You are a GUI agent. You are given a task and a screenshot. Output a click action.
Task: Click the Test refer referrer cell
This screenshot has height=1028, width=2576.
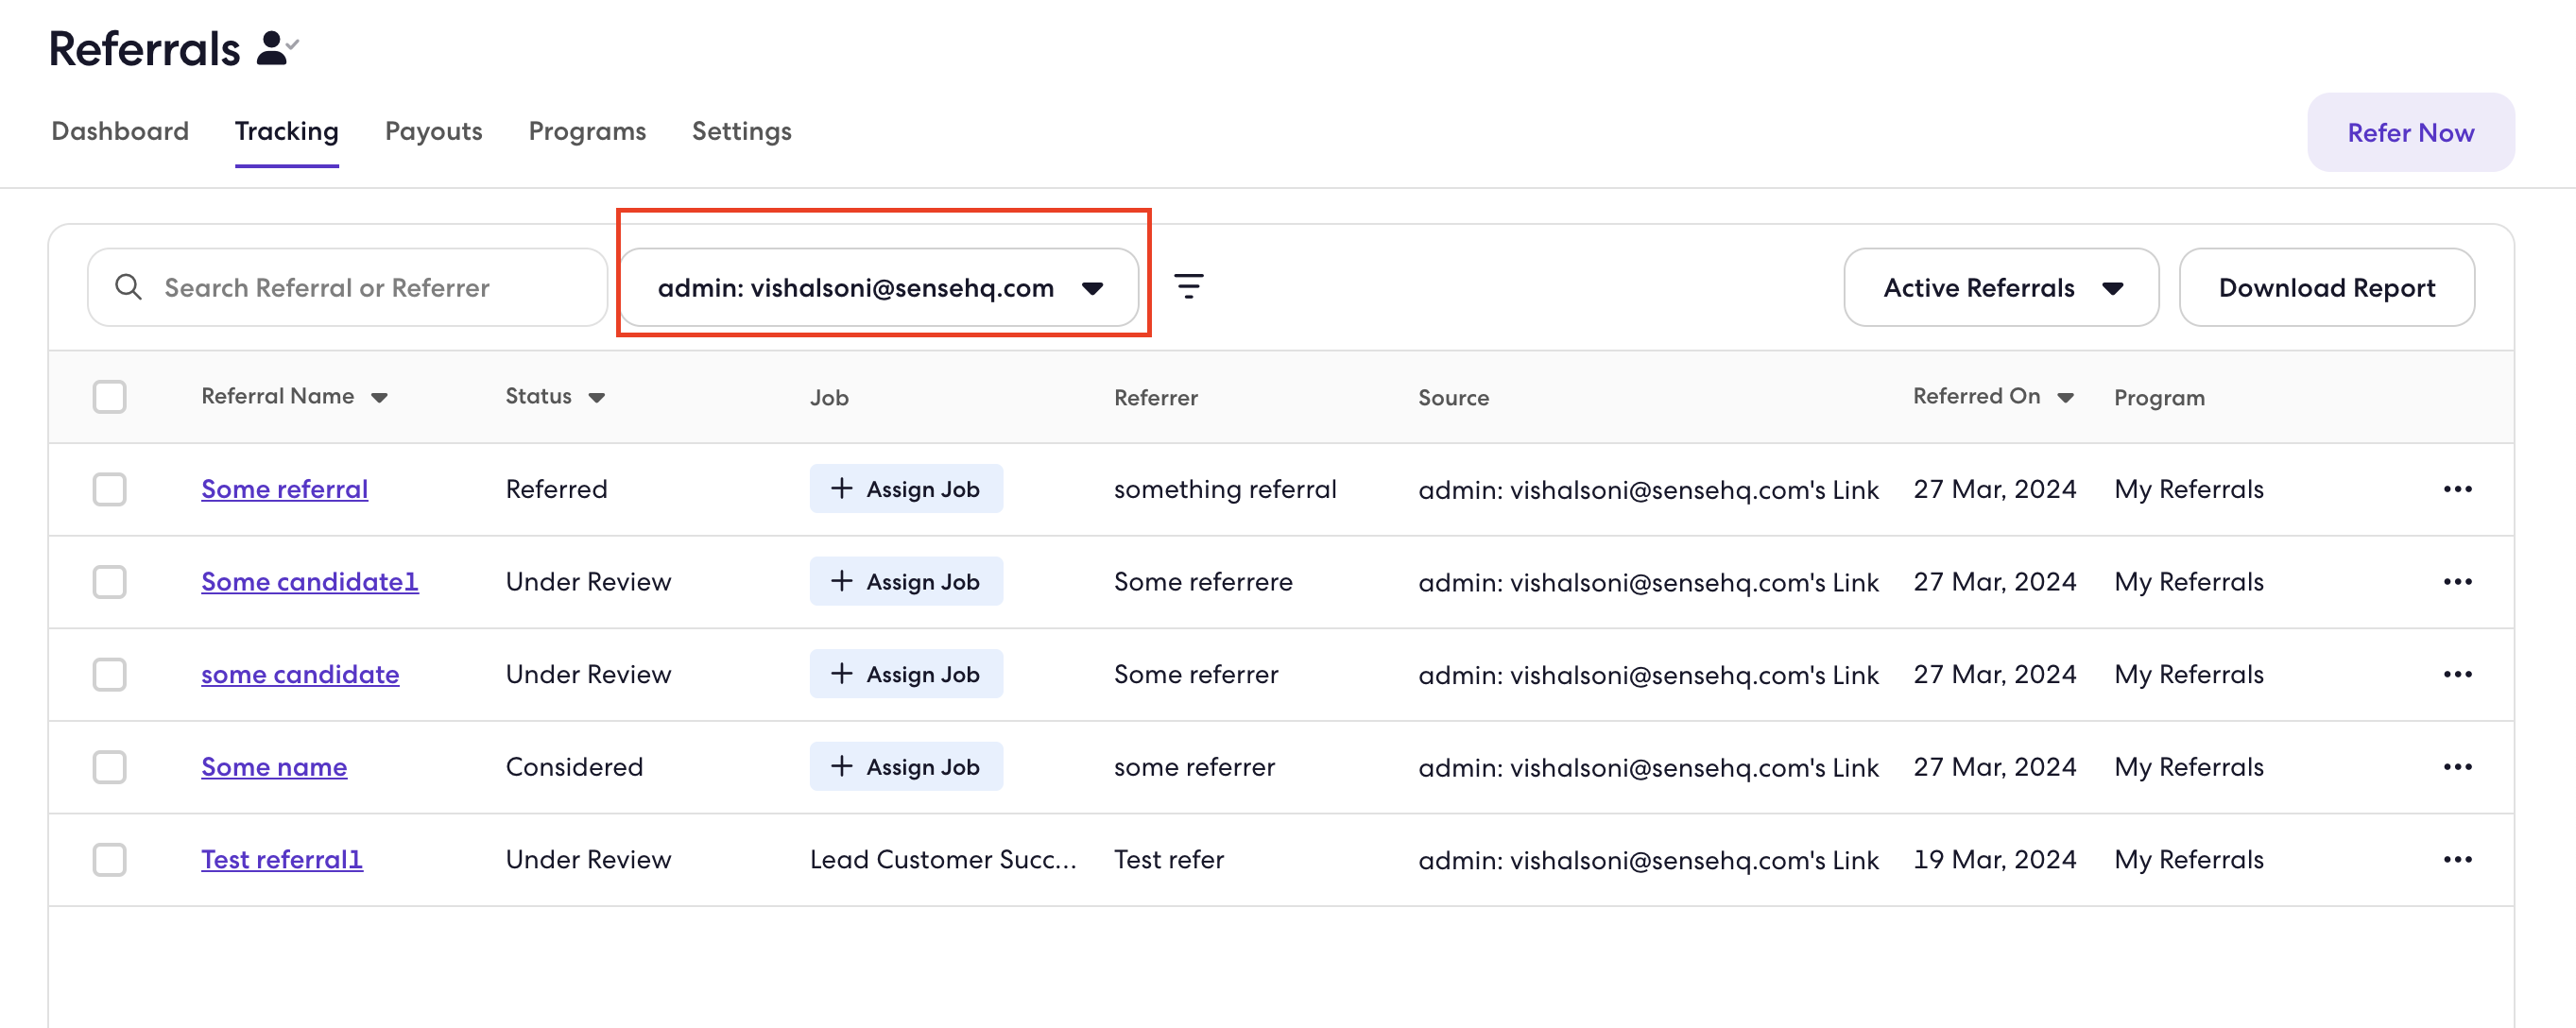coord(1169,859)
